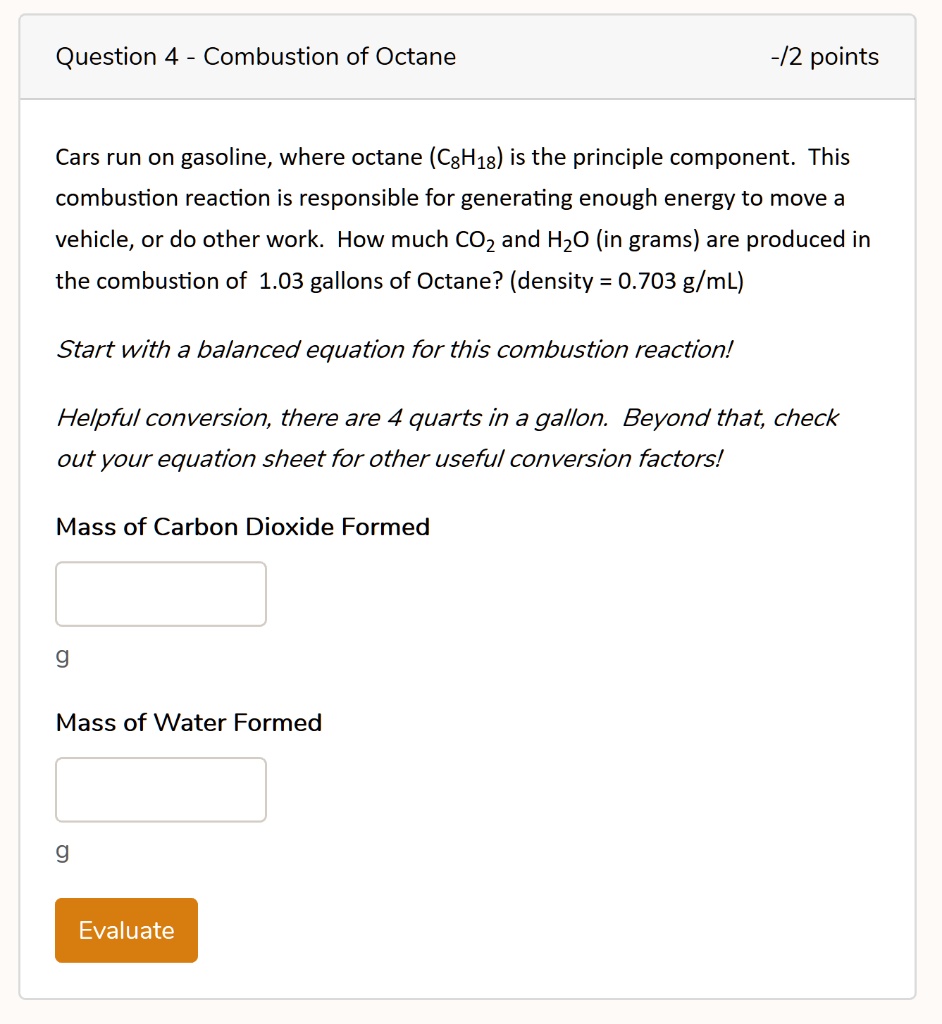
Task: Click the 'Question 4 - Combustion of Octane' title
Action: point(256,57)
